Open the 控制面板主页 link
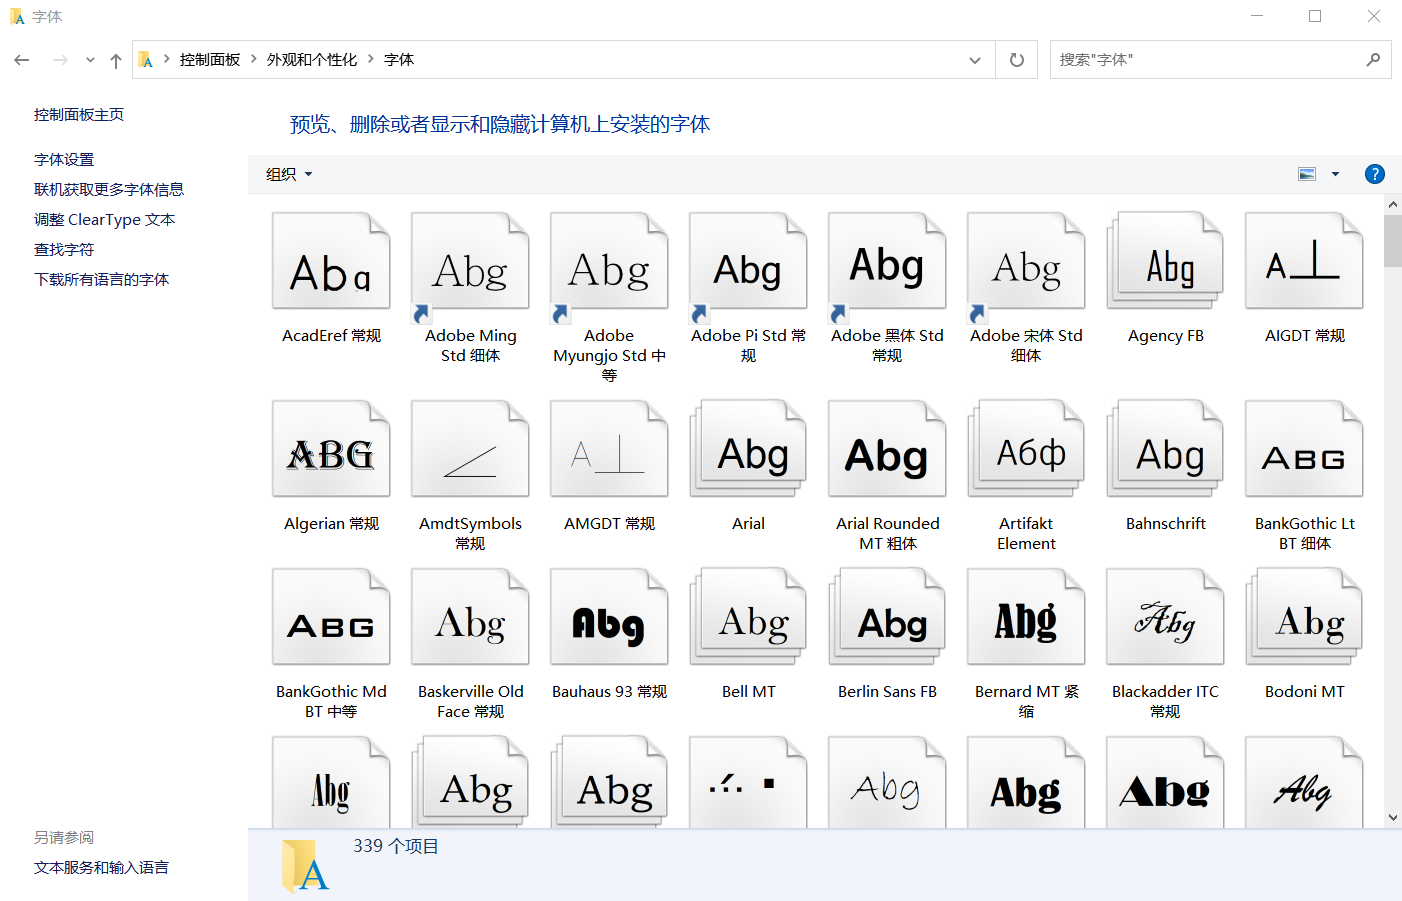Screen dimensions: 1402x901 pos(79,115)
